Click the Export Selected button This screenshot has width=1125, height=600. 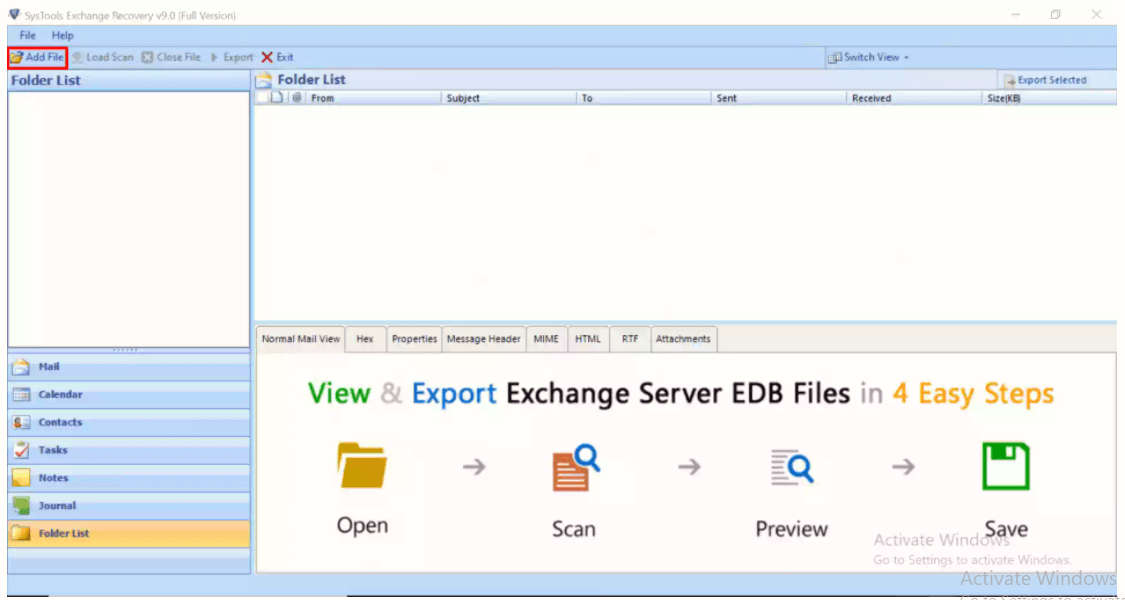[x=1045, y=80]
